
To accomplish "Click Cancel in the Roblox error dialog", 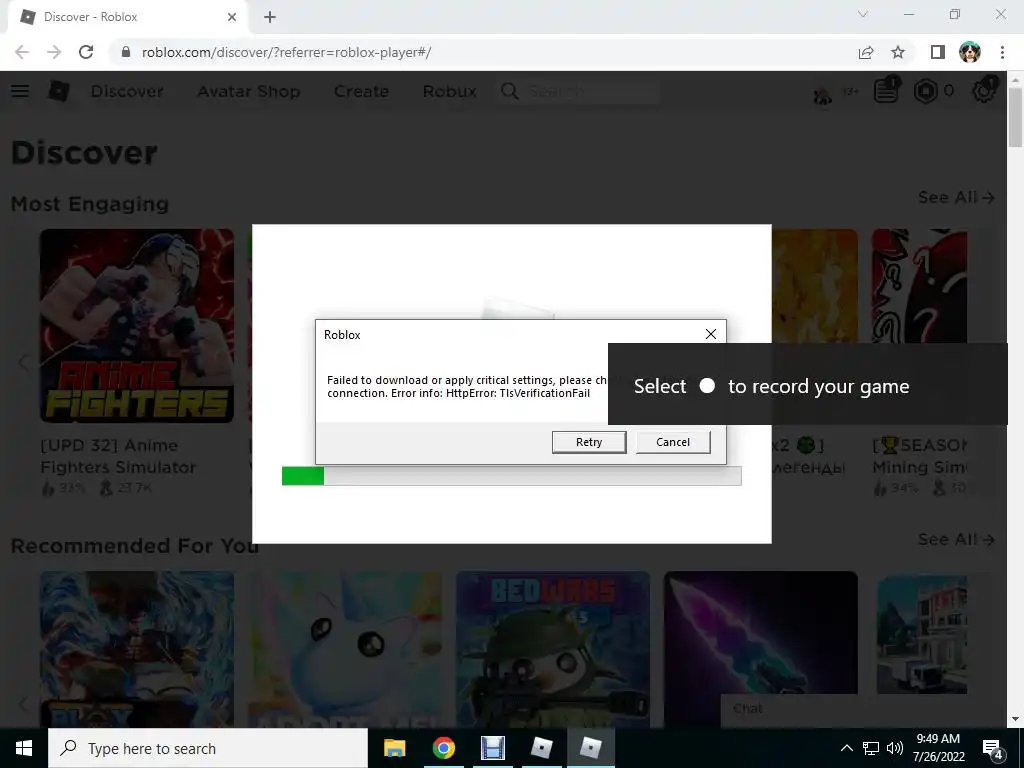I will (673, 442).
